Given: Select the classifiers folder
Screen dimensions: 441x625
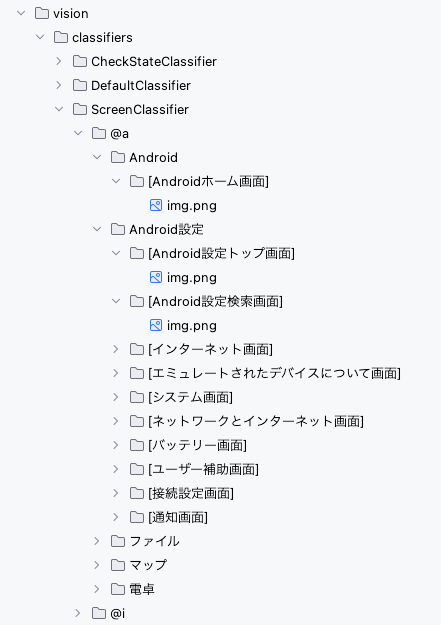Looking at the screenshot, I should pyautogui.click(x=102, y=37).
